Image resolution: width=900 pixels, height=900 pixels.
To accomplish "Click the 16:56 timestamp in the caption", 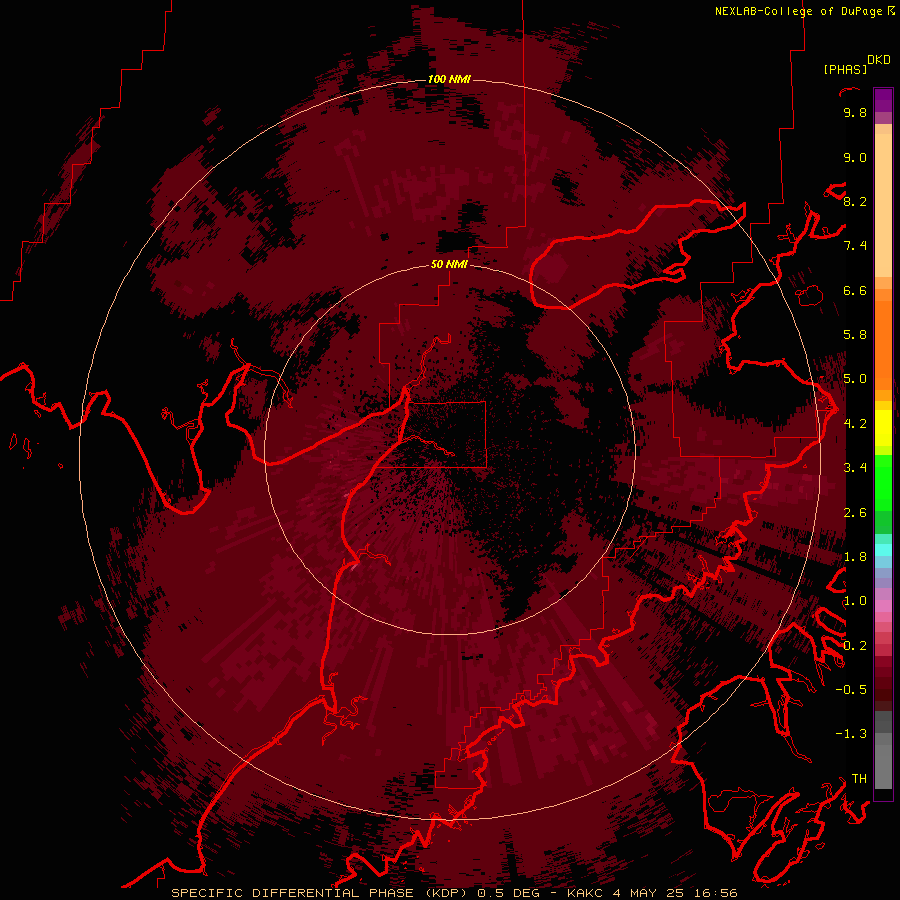I will click(715, 893).
